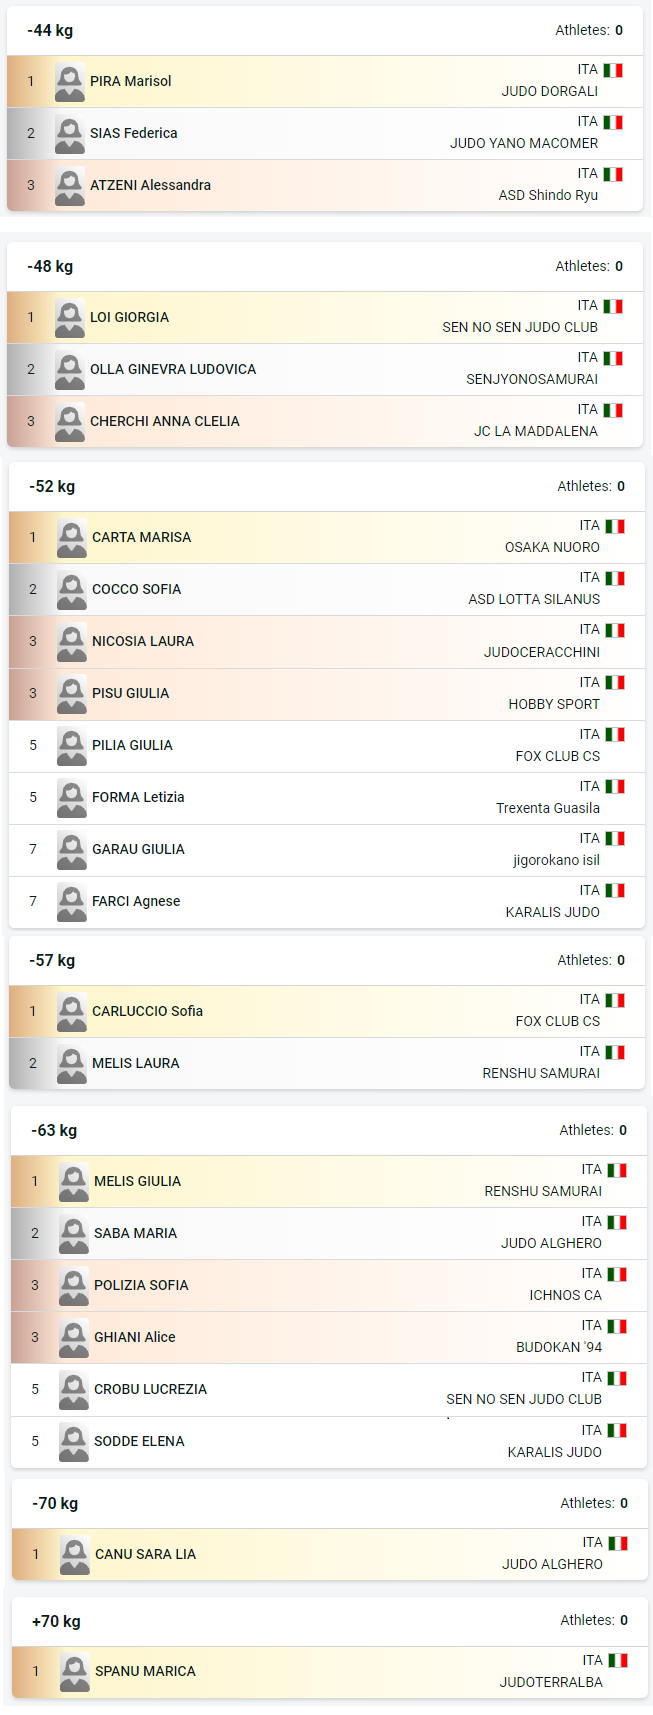Click the avatar icon of CARLUCCIO Sofia
The image size is (653, 1715).
click(x=72, y=1012)
